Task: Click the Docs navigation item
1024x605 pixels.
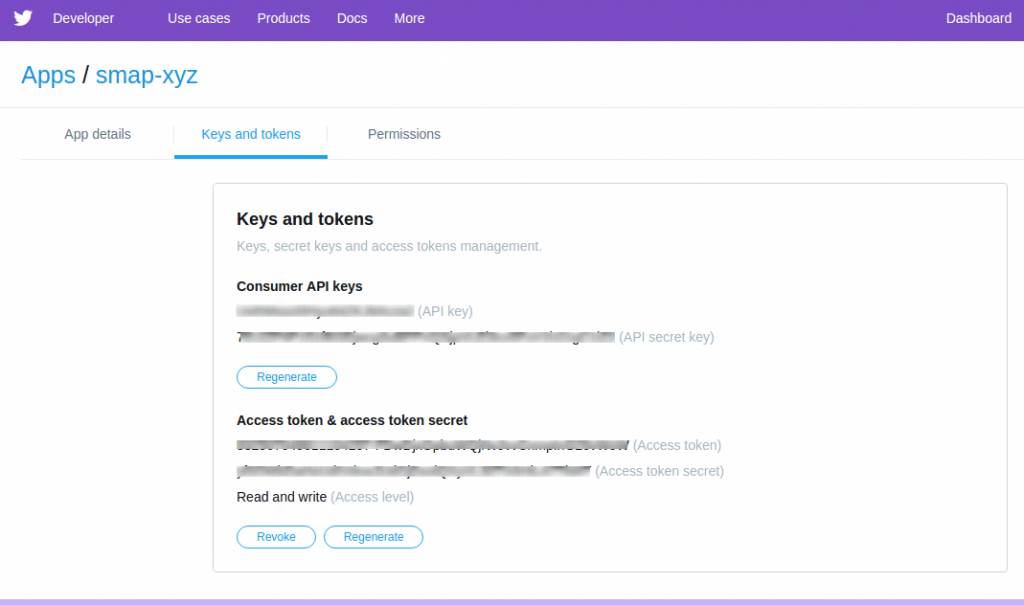Action: pyautogui.click(x=351, y=18)
